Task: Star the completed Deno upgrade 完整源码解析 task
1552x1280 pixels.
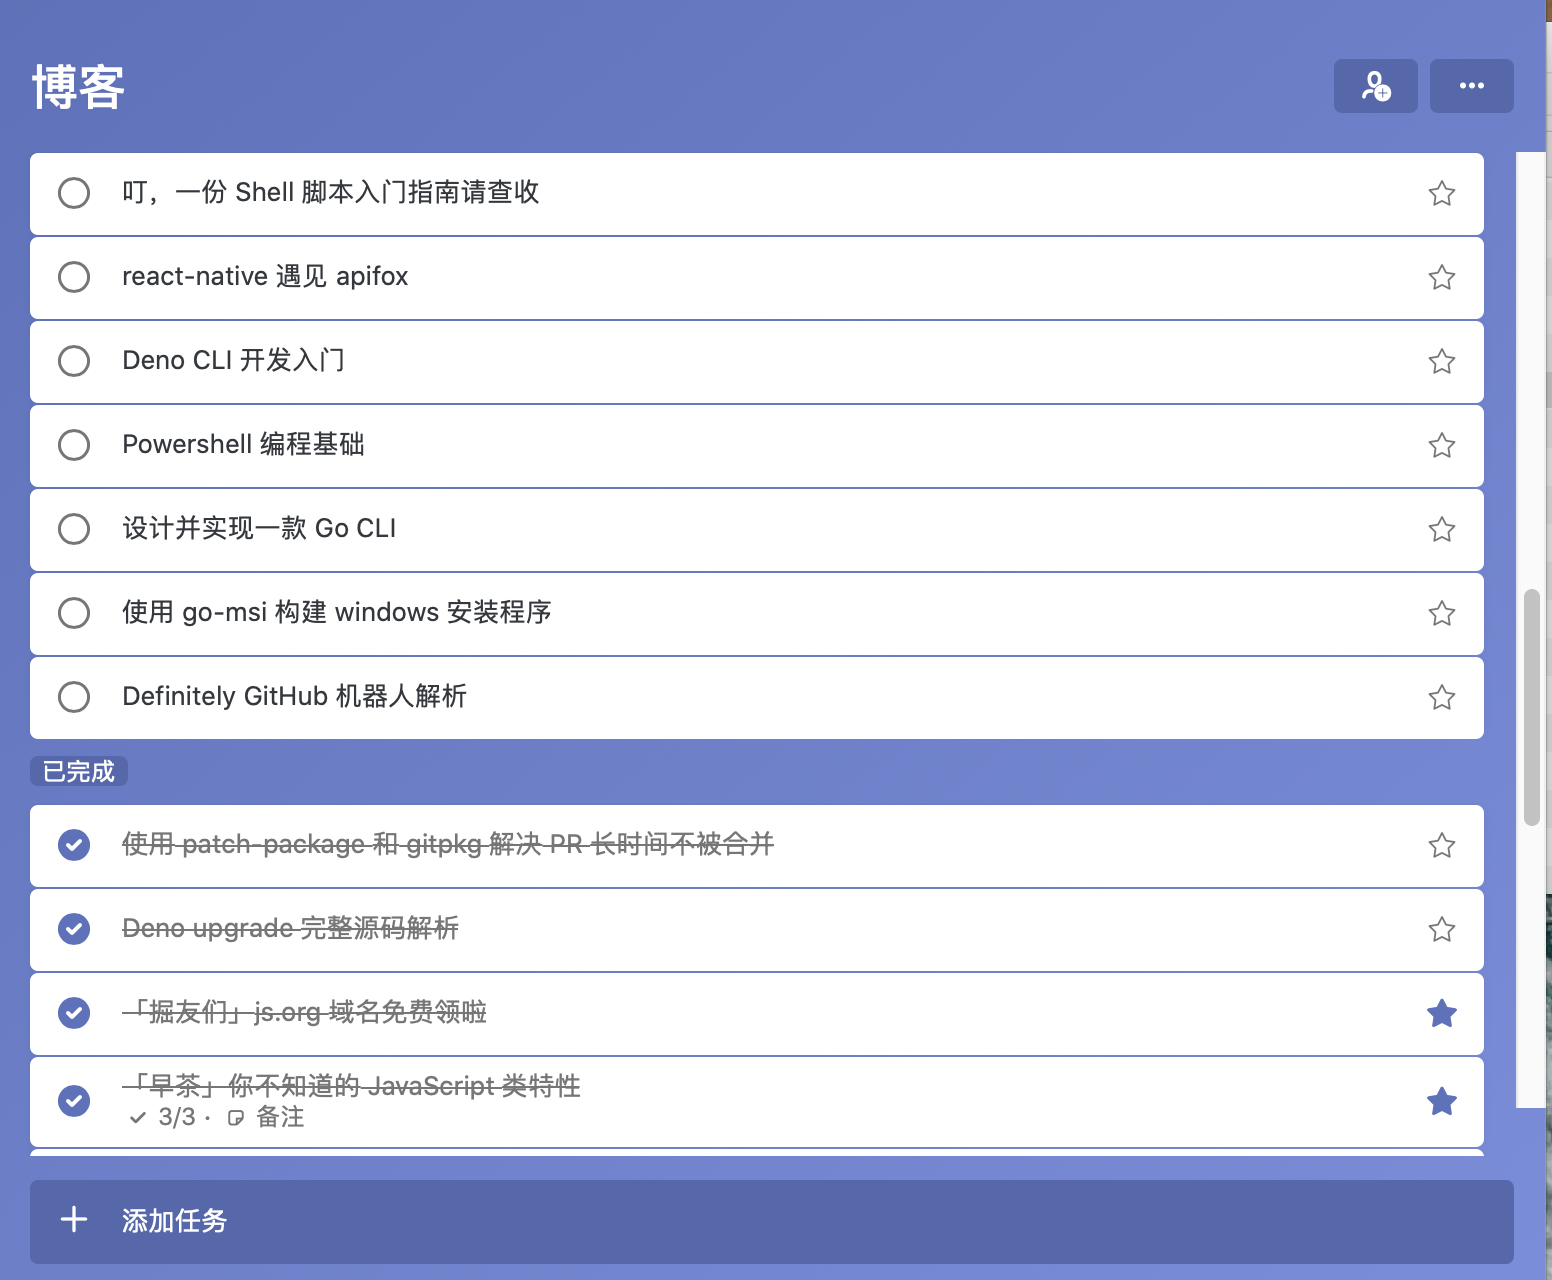Action: tap(1441, 929)
